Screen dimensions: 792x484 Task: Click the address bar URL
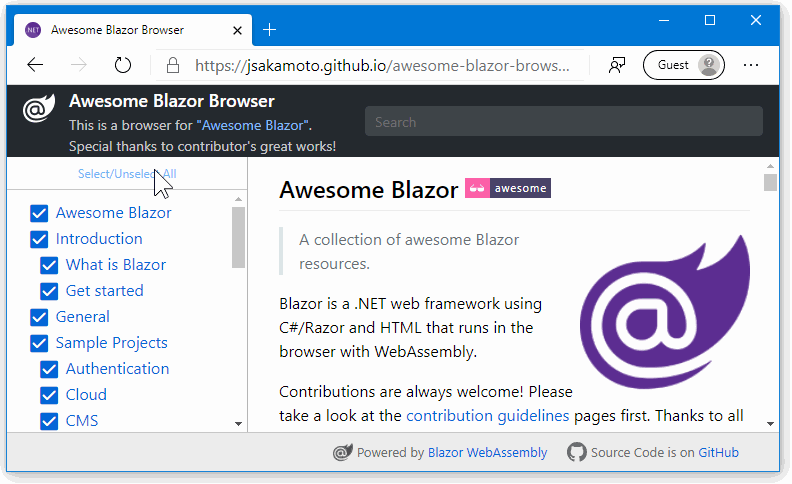coord(382,66)
